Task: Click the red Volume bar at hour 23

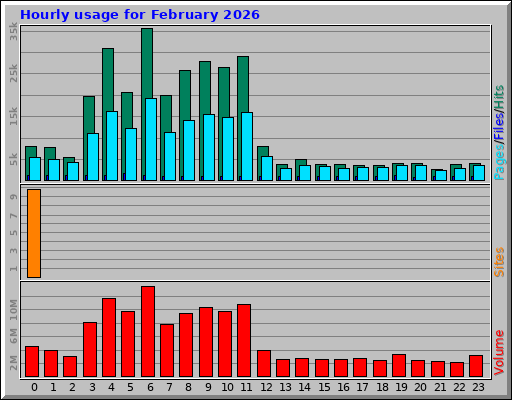Action: [x=476, y=366]
